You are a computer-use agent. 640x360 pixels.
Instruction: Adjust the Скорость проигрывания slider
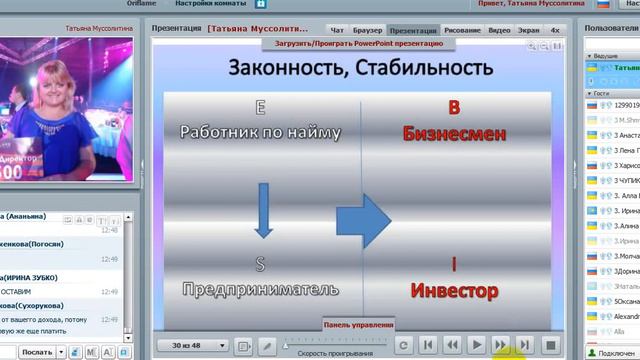pyautogui.click(x=286, y=346)
